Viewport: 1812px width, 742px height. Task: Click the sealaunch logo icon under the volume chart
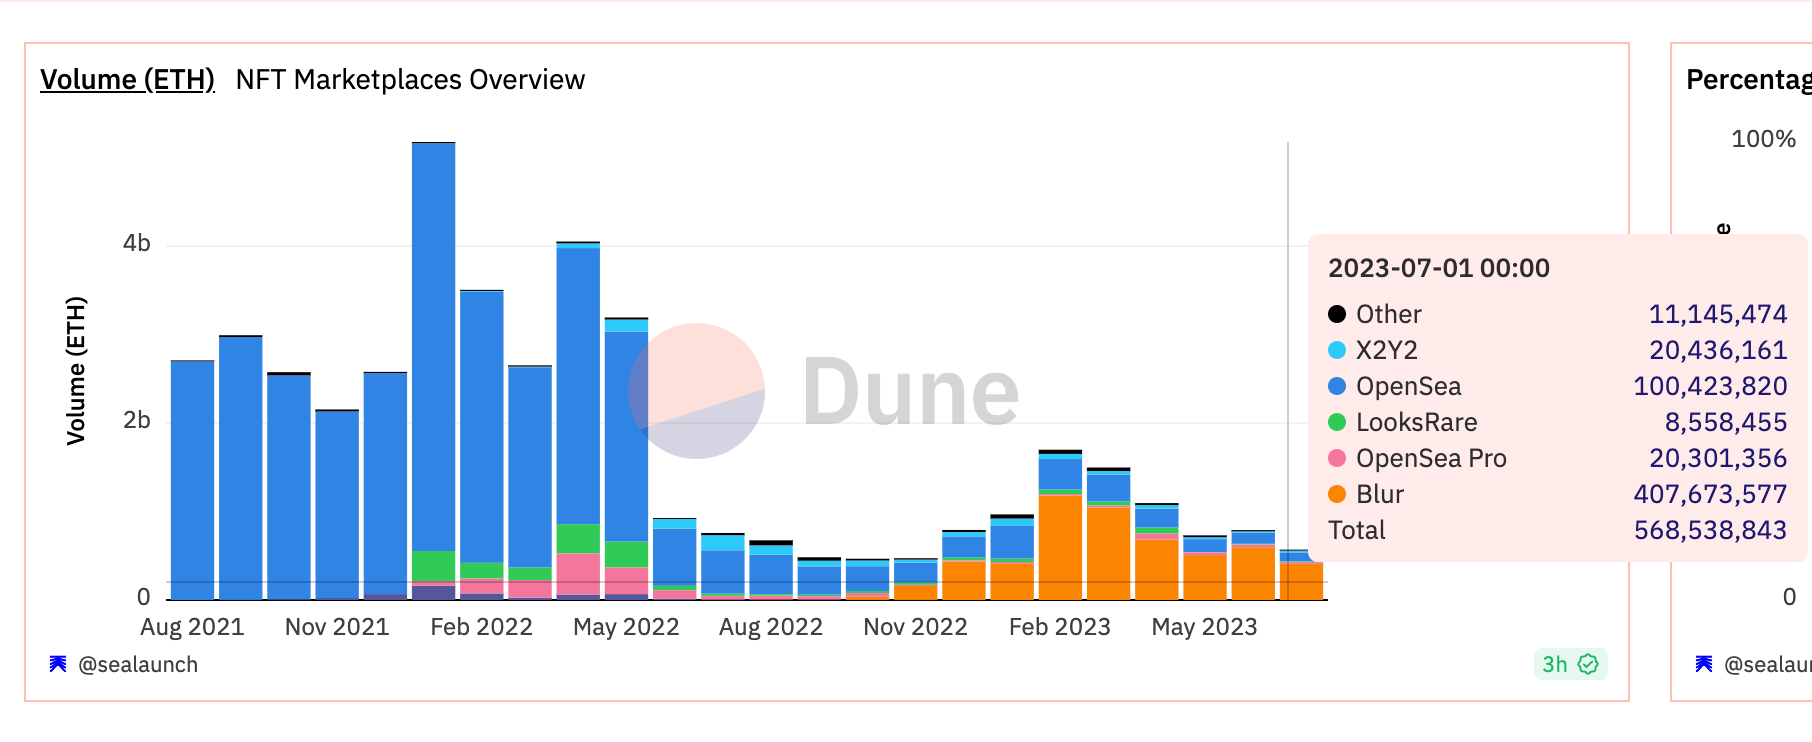pyautogui.click(x=58, y=664)
